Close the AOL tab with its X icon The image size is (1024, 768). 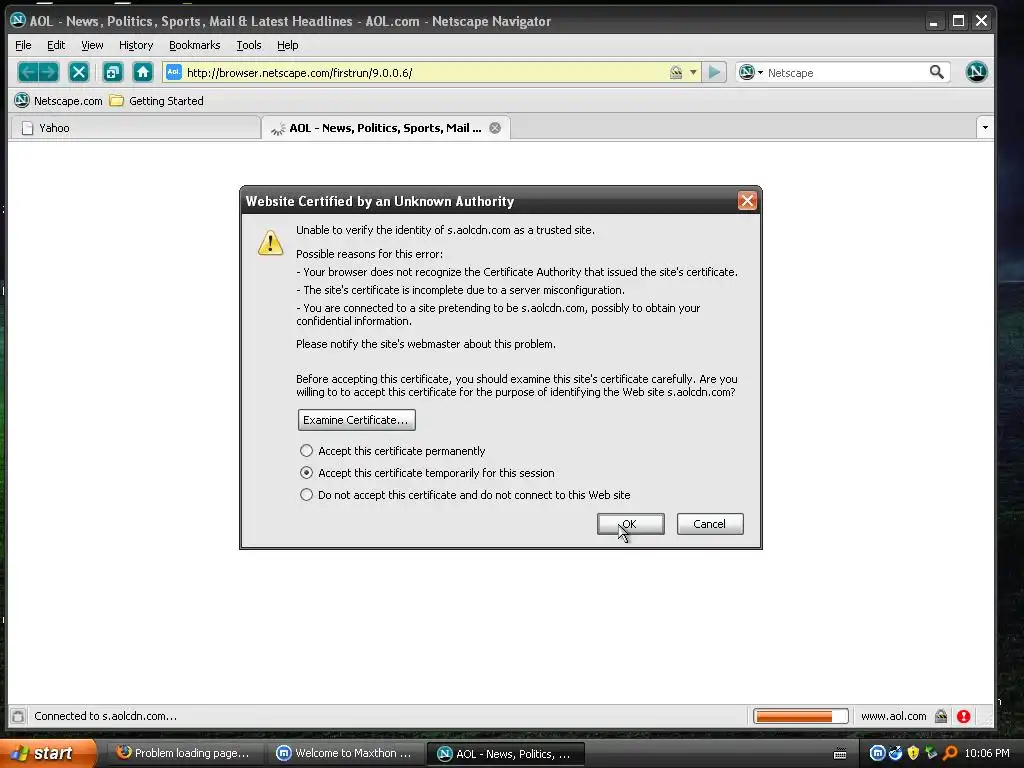pos(495,128)
